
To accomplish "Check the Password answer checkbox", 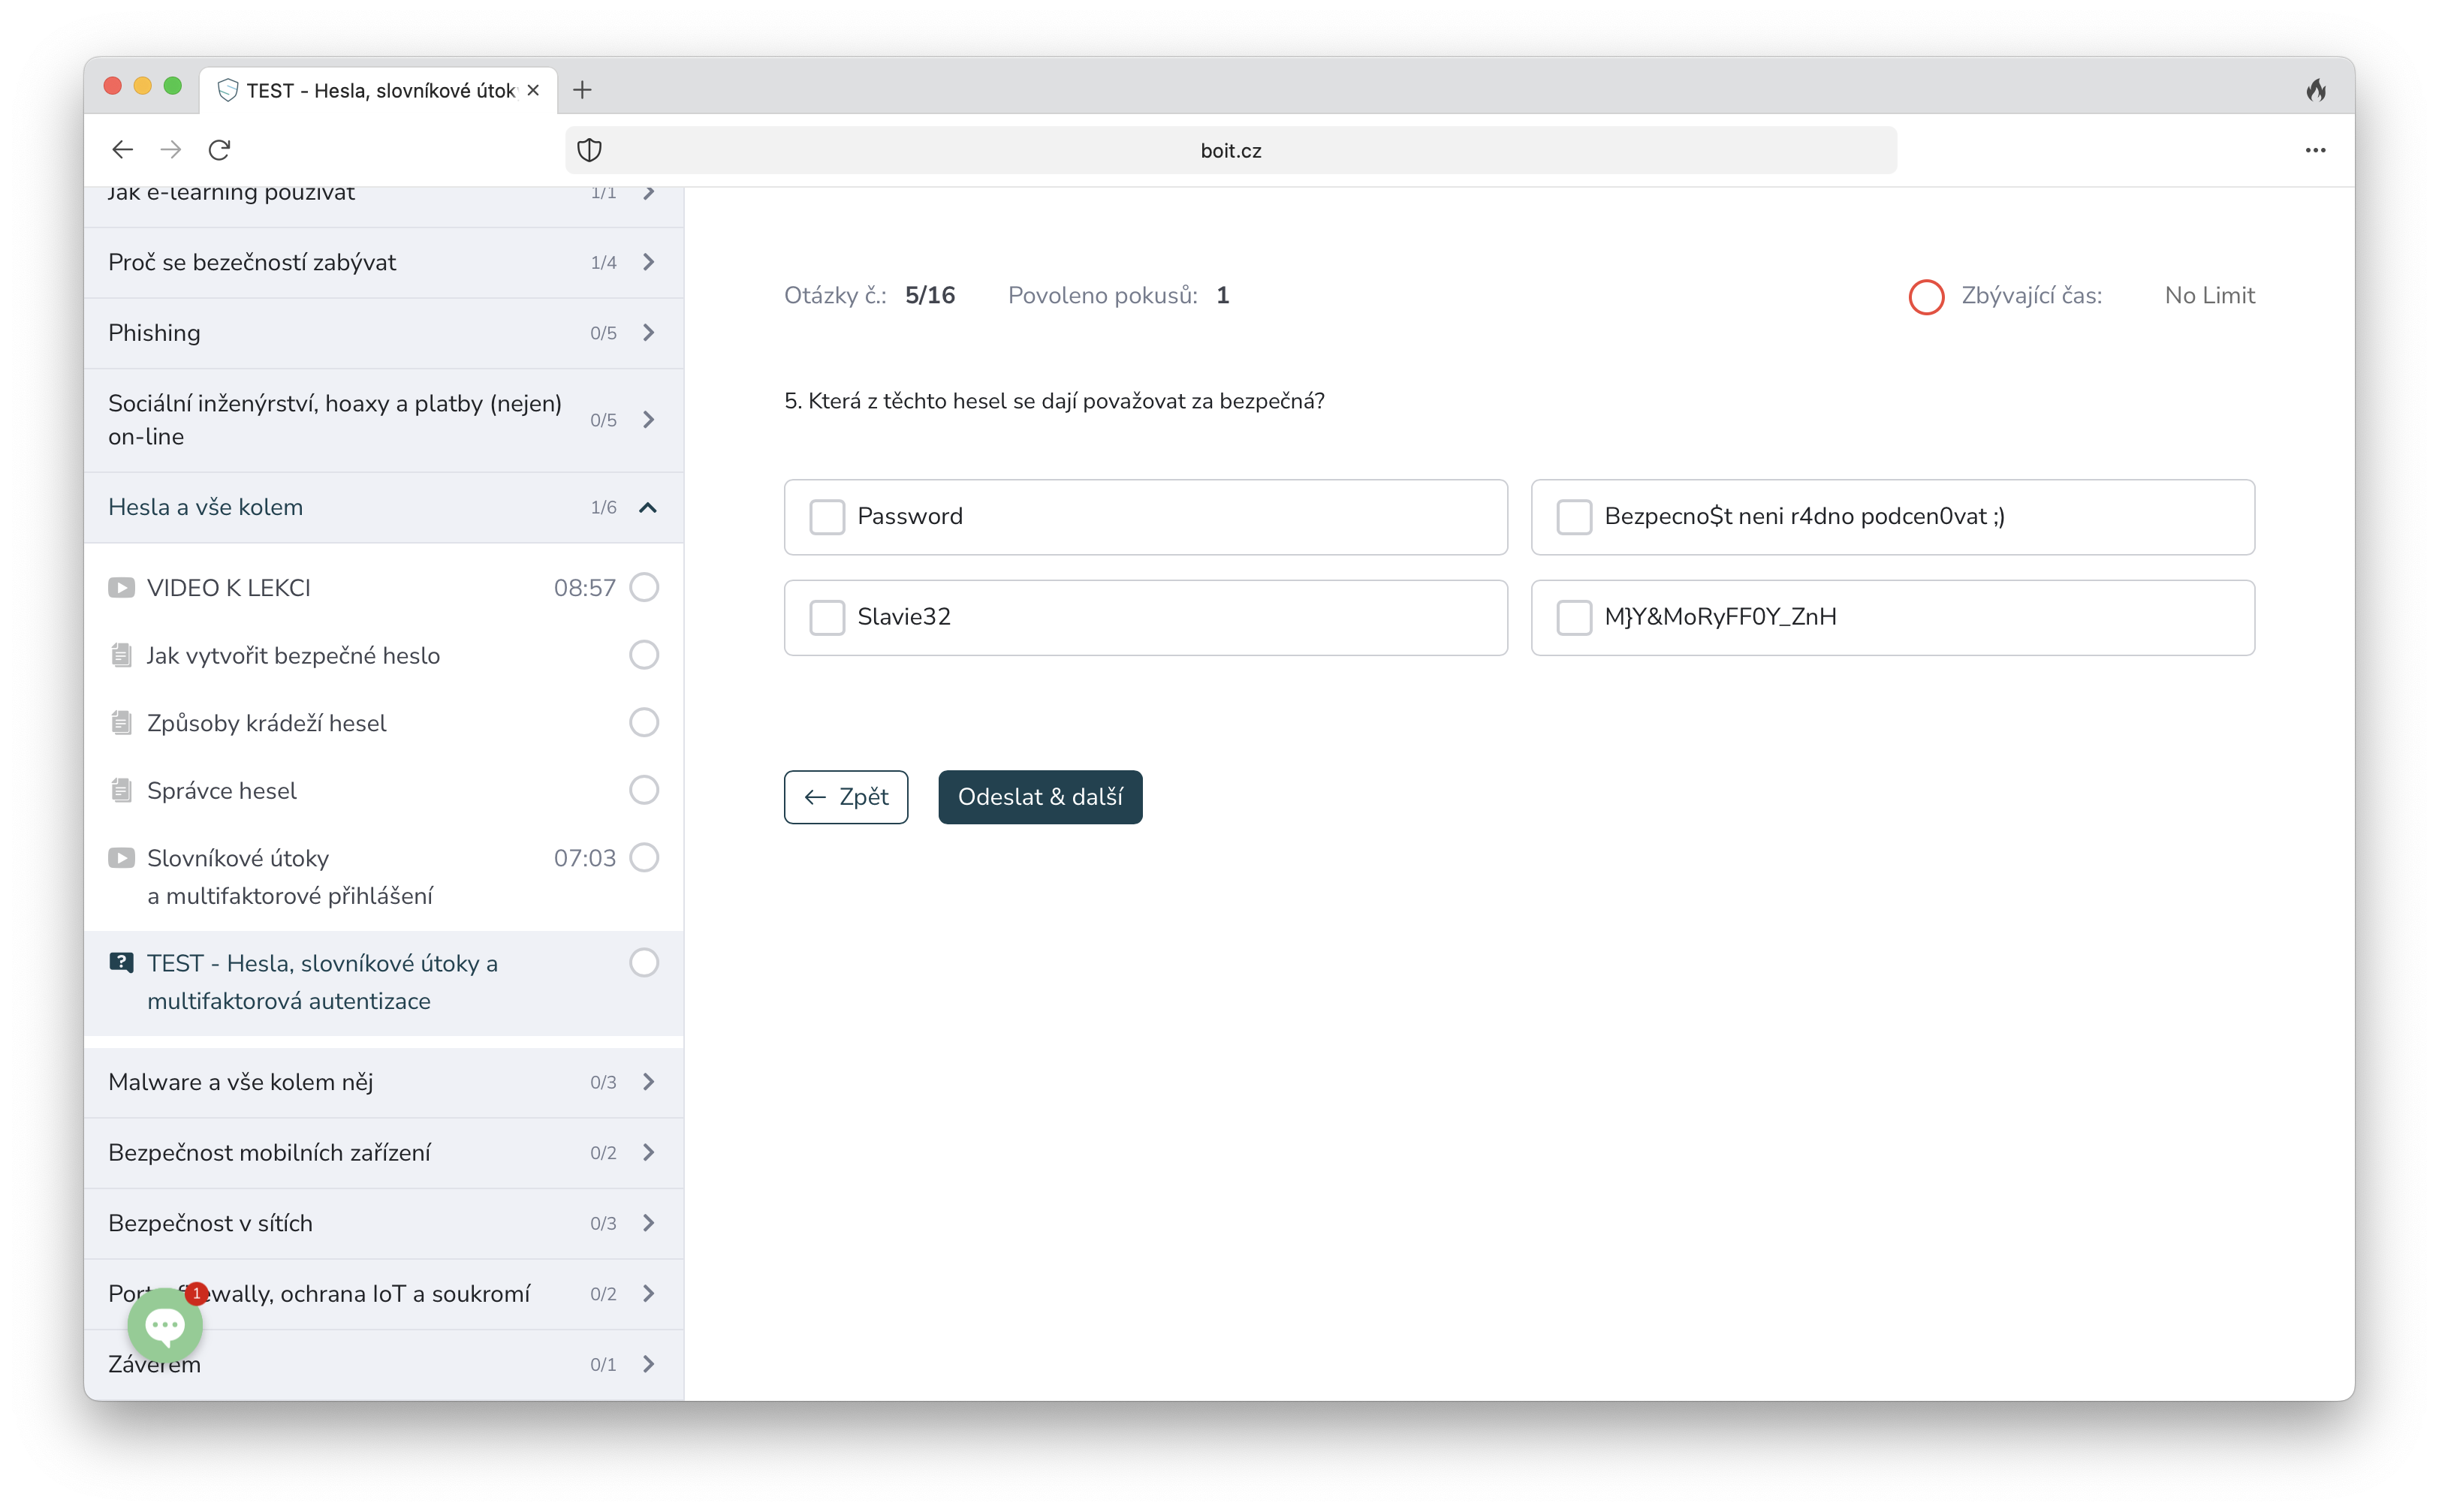I will [x=827, y=517].
